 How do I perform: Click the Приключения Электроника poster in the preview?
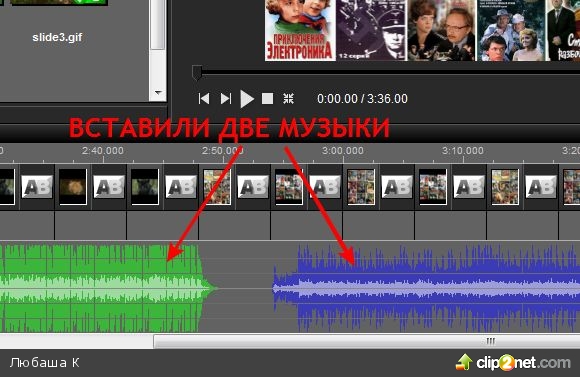(300, 30)
